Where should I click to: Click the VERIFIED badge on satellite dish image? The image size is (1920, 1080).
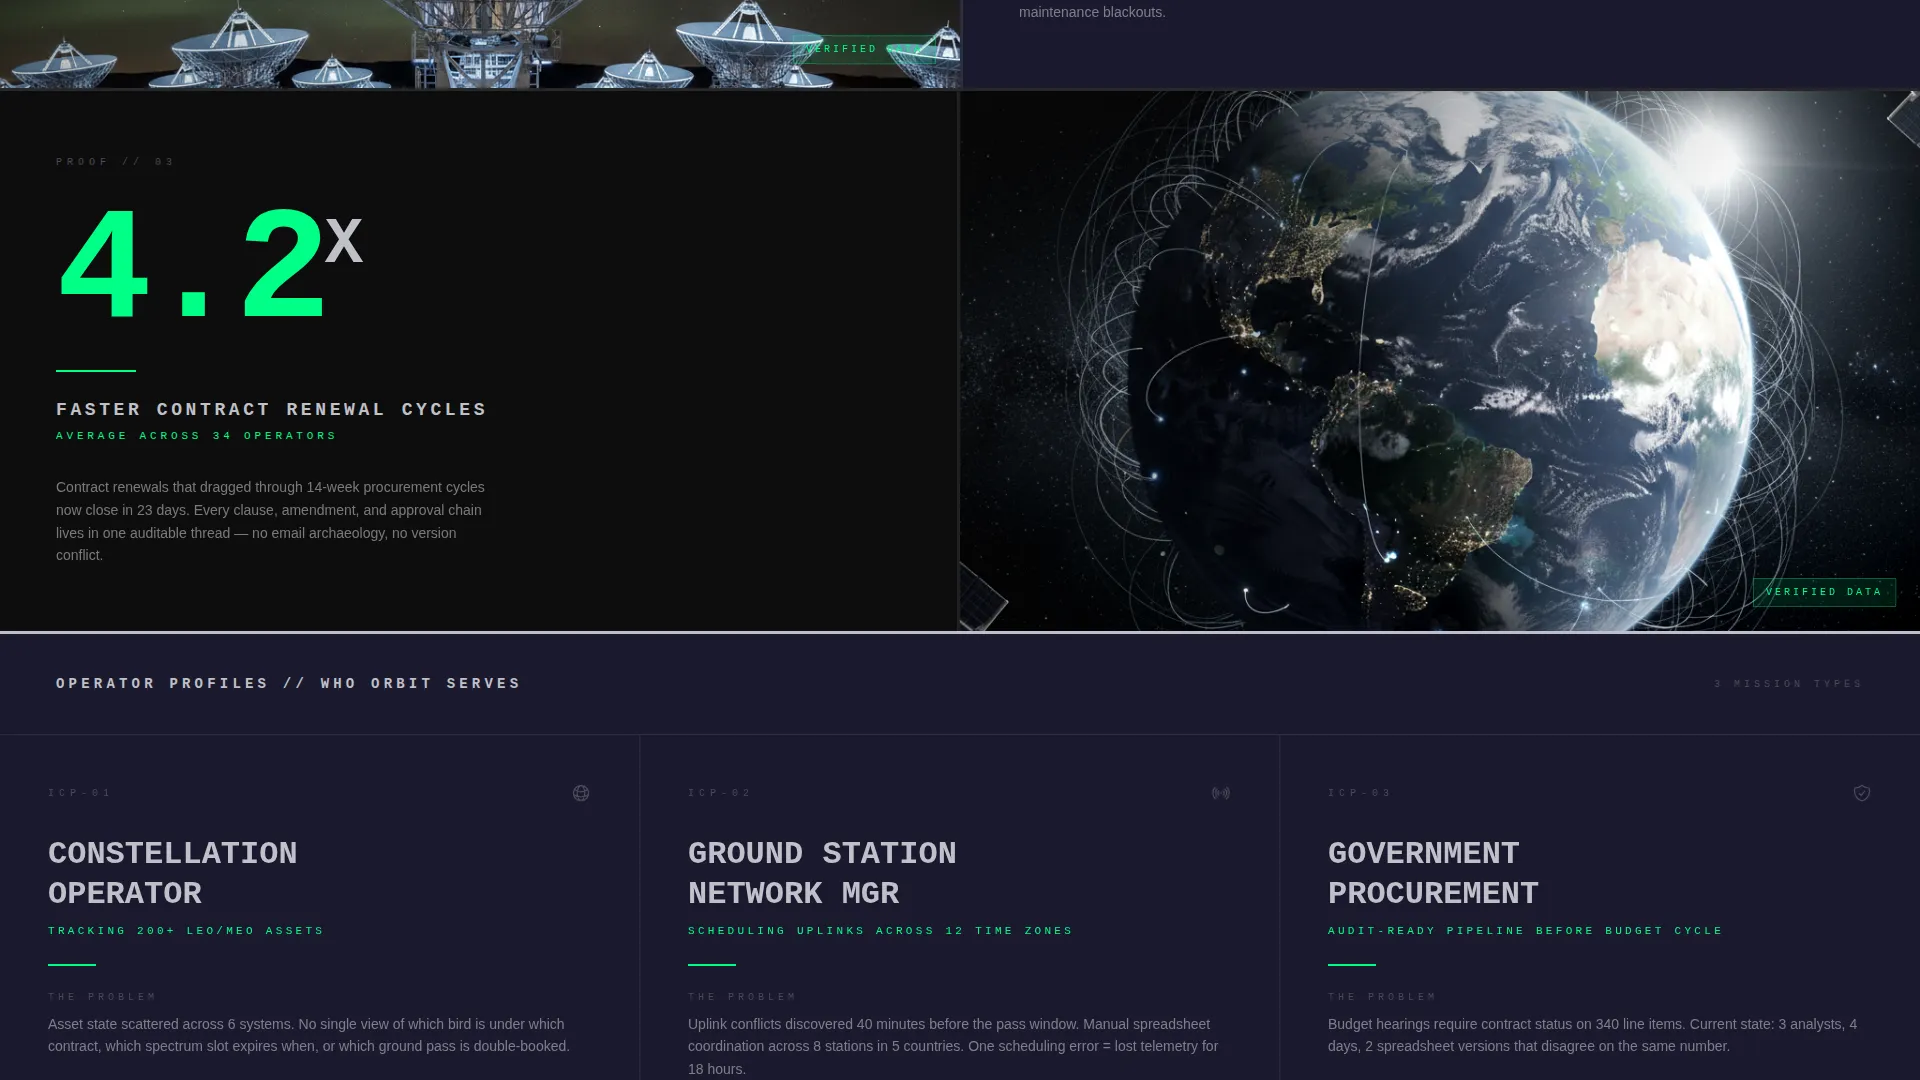click(864, 49)
